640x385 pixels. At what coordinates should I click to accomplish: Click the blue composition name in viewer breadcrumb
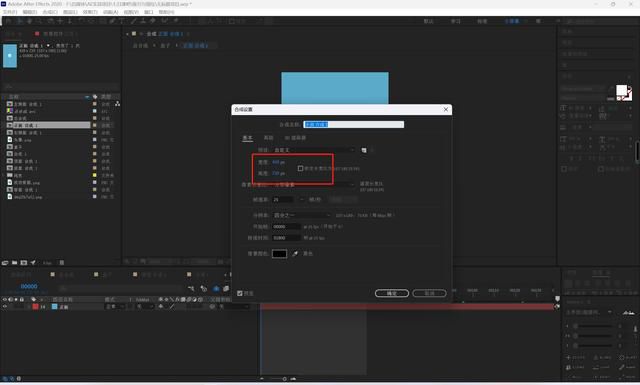(195, 45)
